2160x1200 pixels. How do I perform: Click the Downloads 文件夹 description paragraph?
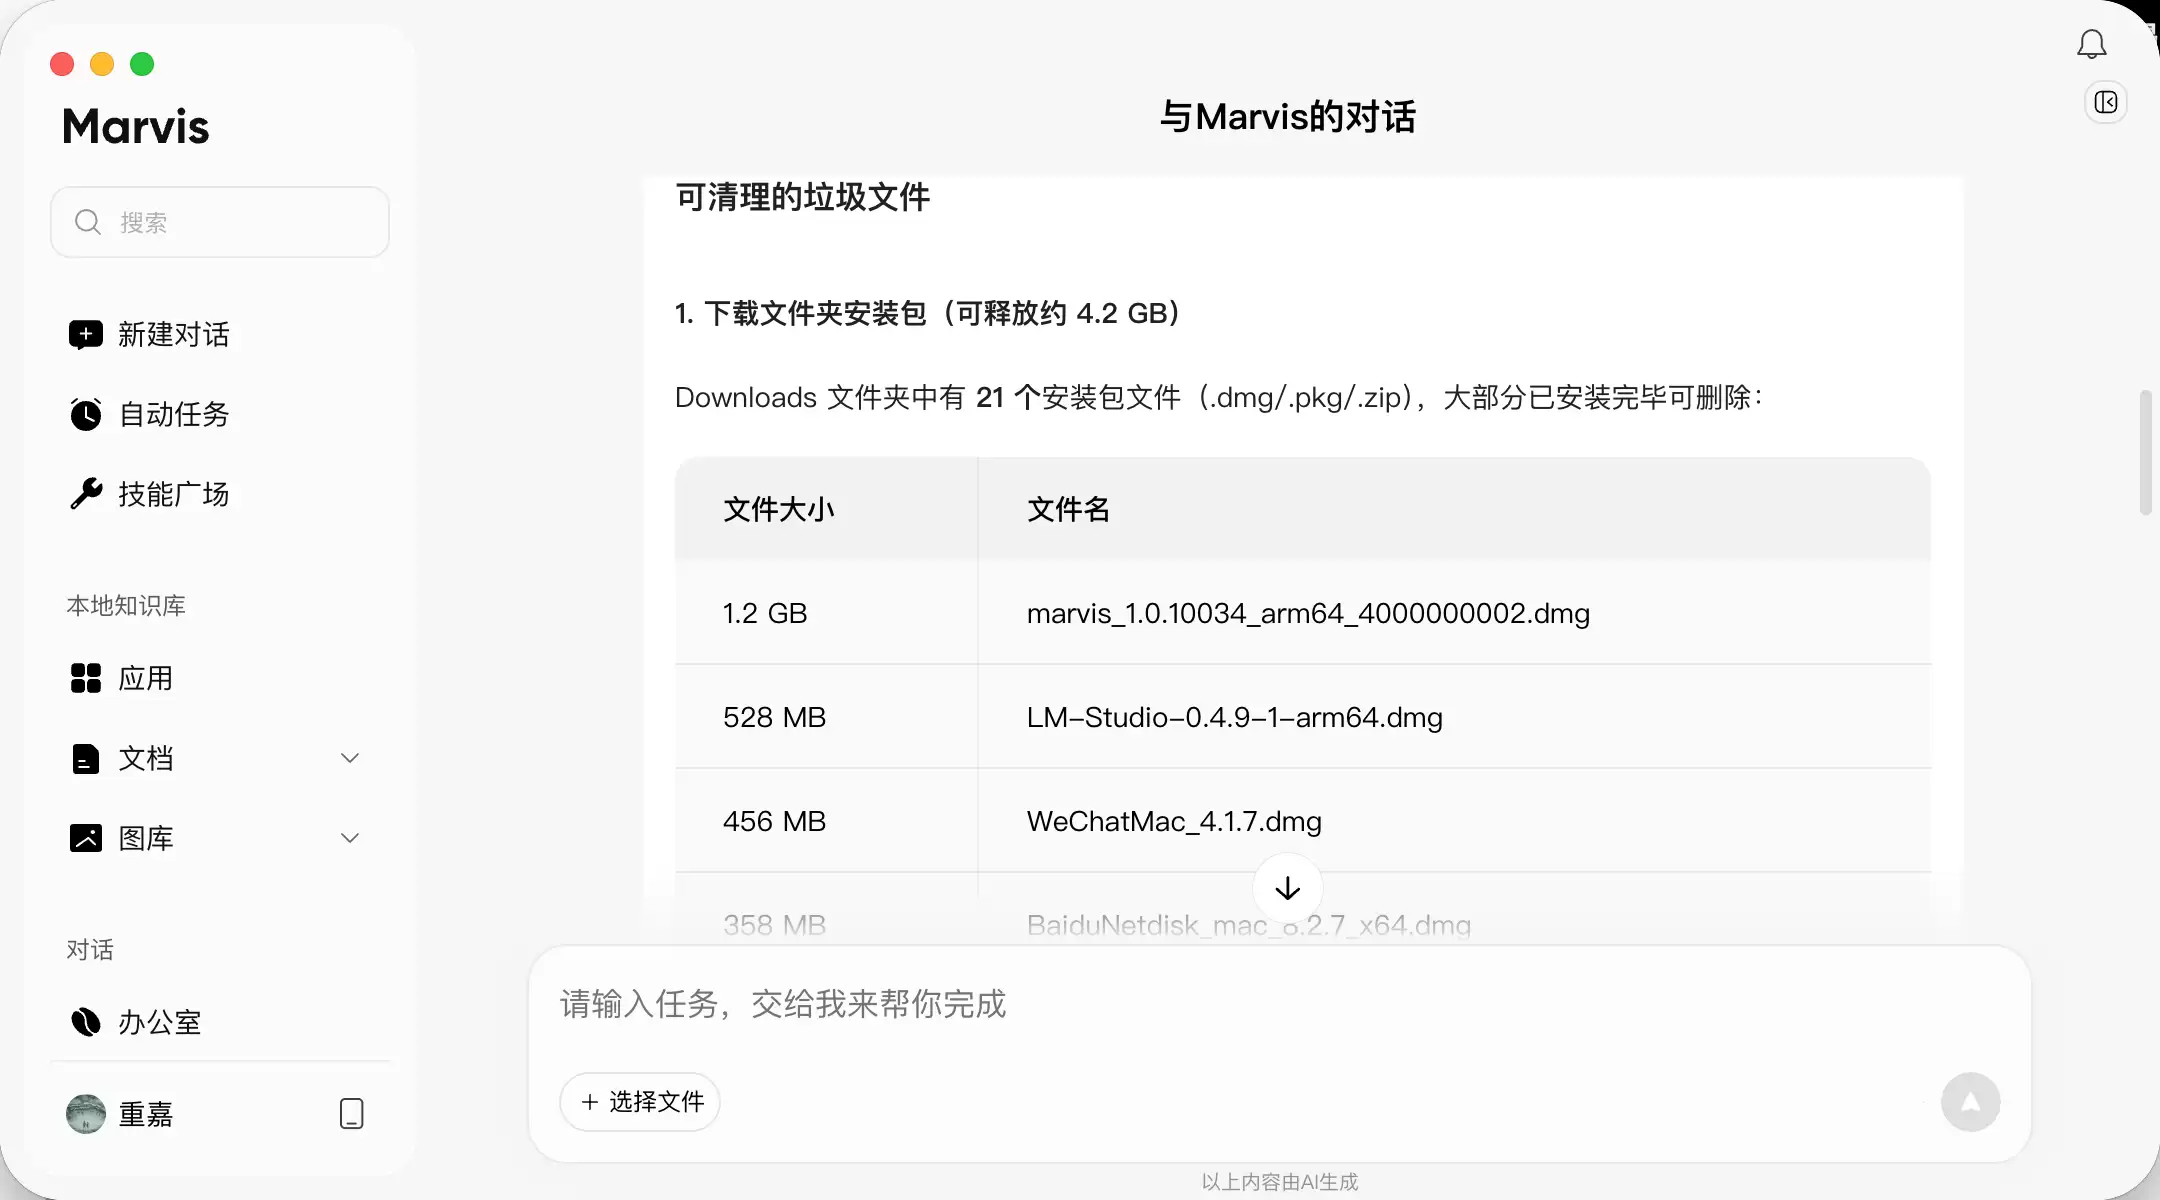(x=1218, y=397)
